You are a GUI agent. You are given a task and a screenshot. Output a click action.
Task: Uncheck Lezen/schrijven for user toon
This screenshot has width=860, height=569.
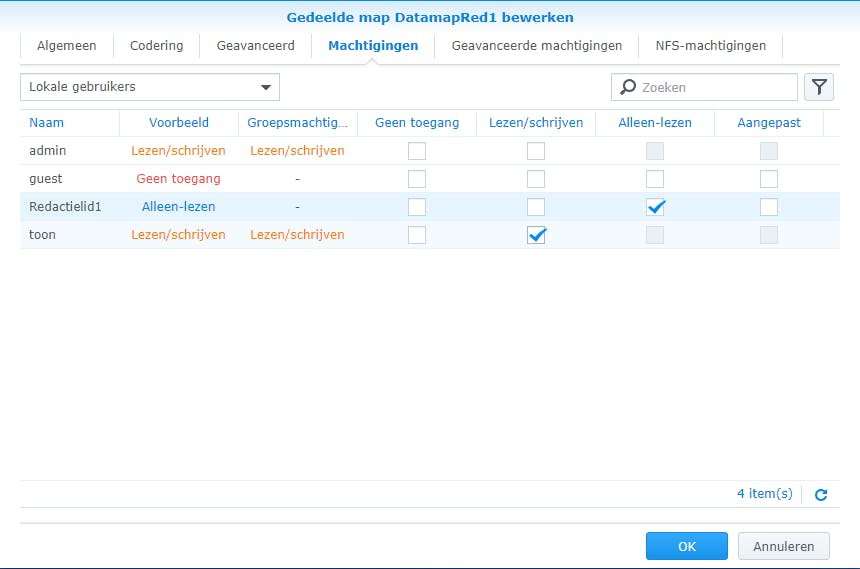click(537, 235)
